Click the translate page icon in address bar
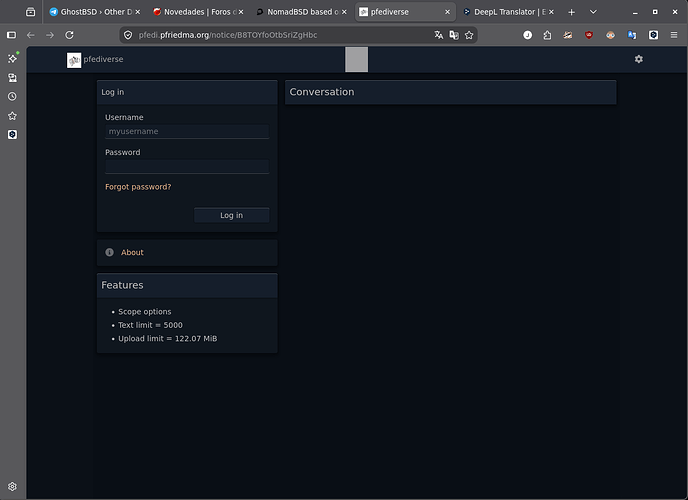This screenshot has height=500, width=688. coord(438,35)
